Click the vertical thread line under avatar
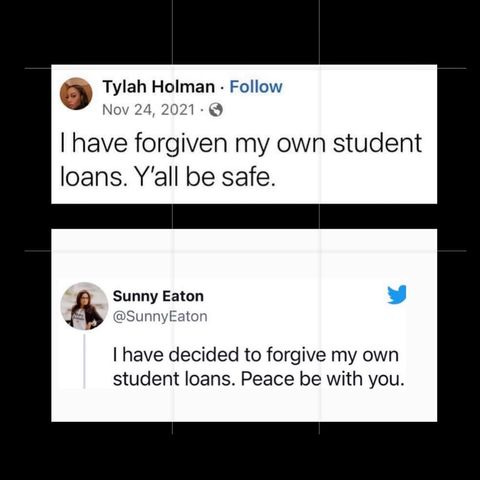This screenshot has height=480, width=480. pyautogui.click(x=84, y=361)
